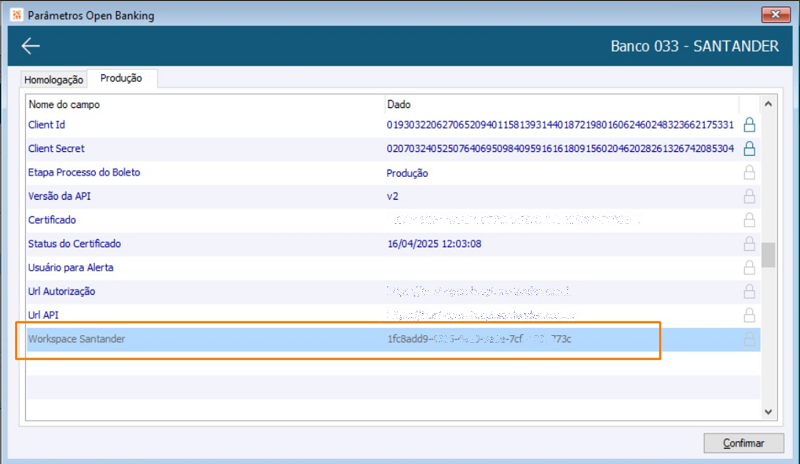The image size is (800, 464).
Task: Click the v2 API version value
Action: 392,197
